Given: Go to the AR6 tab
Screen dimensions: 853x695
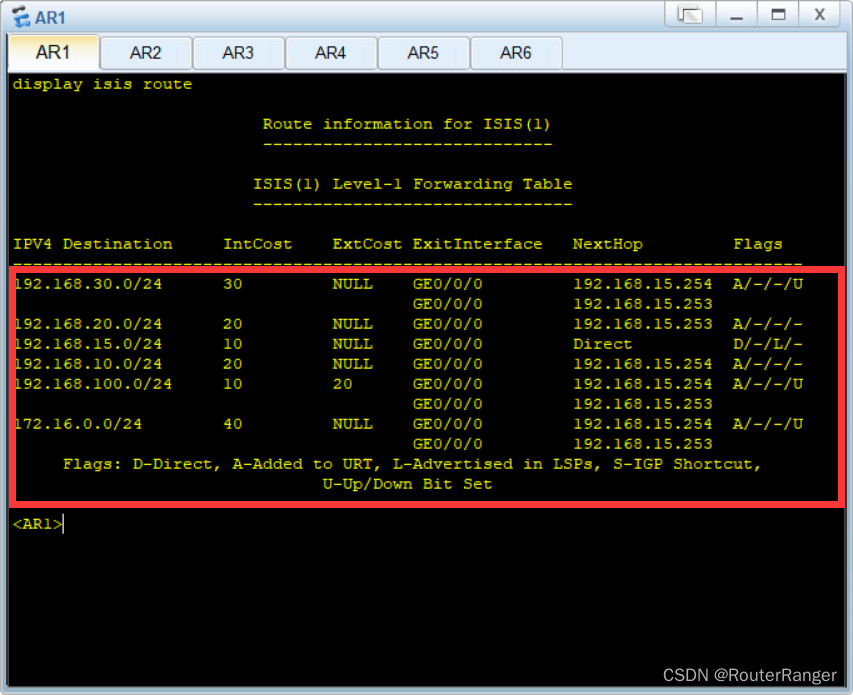Looking at the screenshot, I should pos(516,53).
